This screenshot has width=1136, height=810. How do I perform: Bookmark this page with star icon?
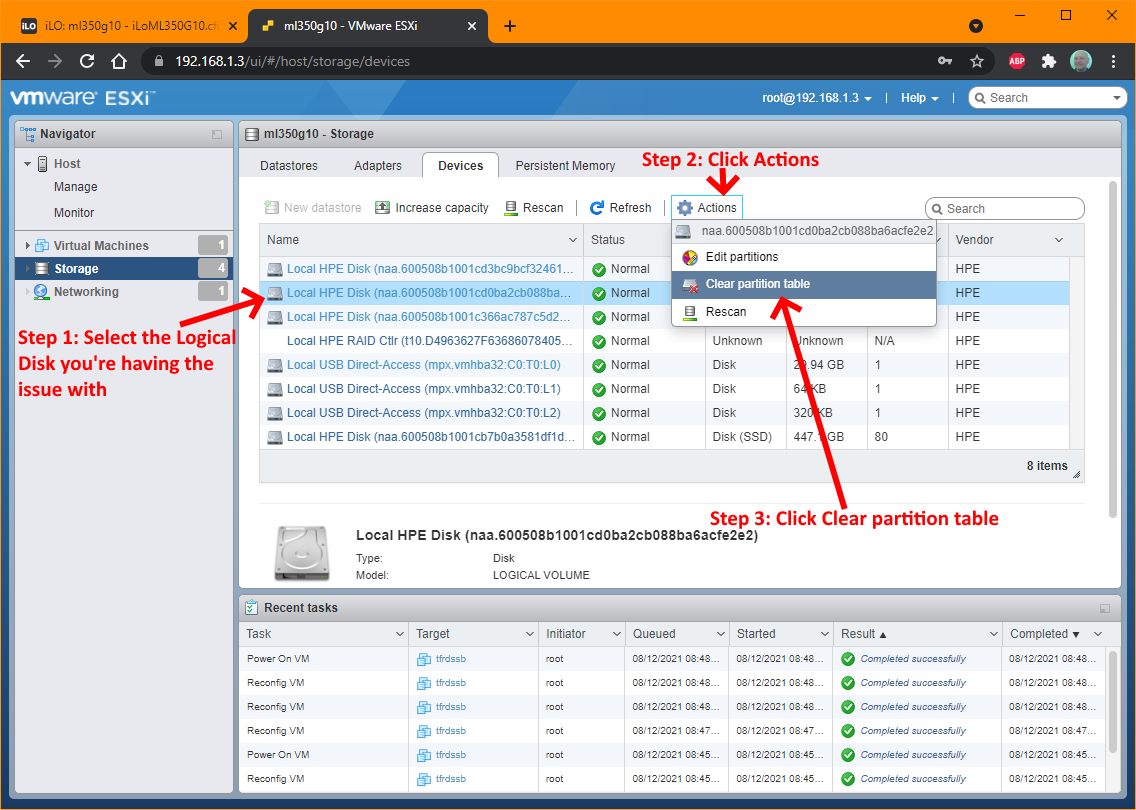(x=977, y=62)
